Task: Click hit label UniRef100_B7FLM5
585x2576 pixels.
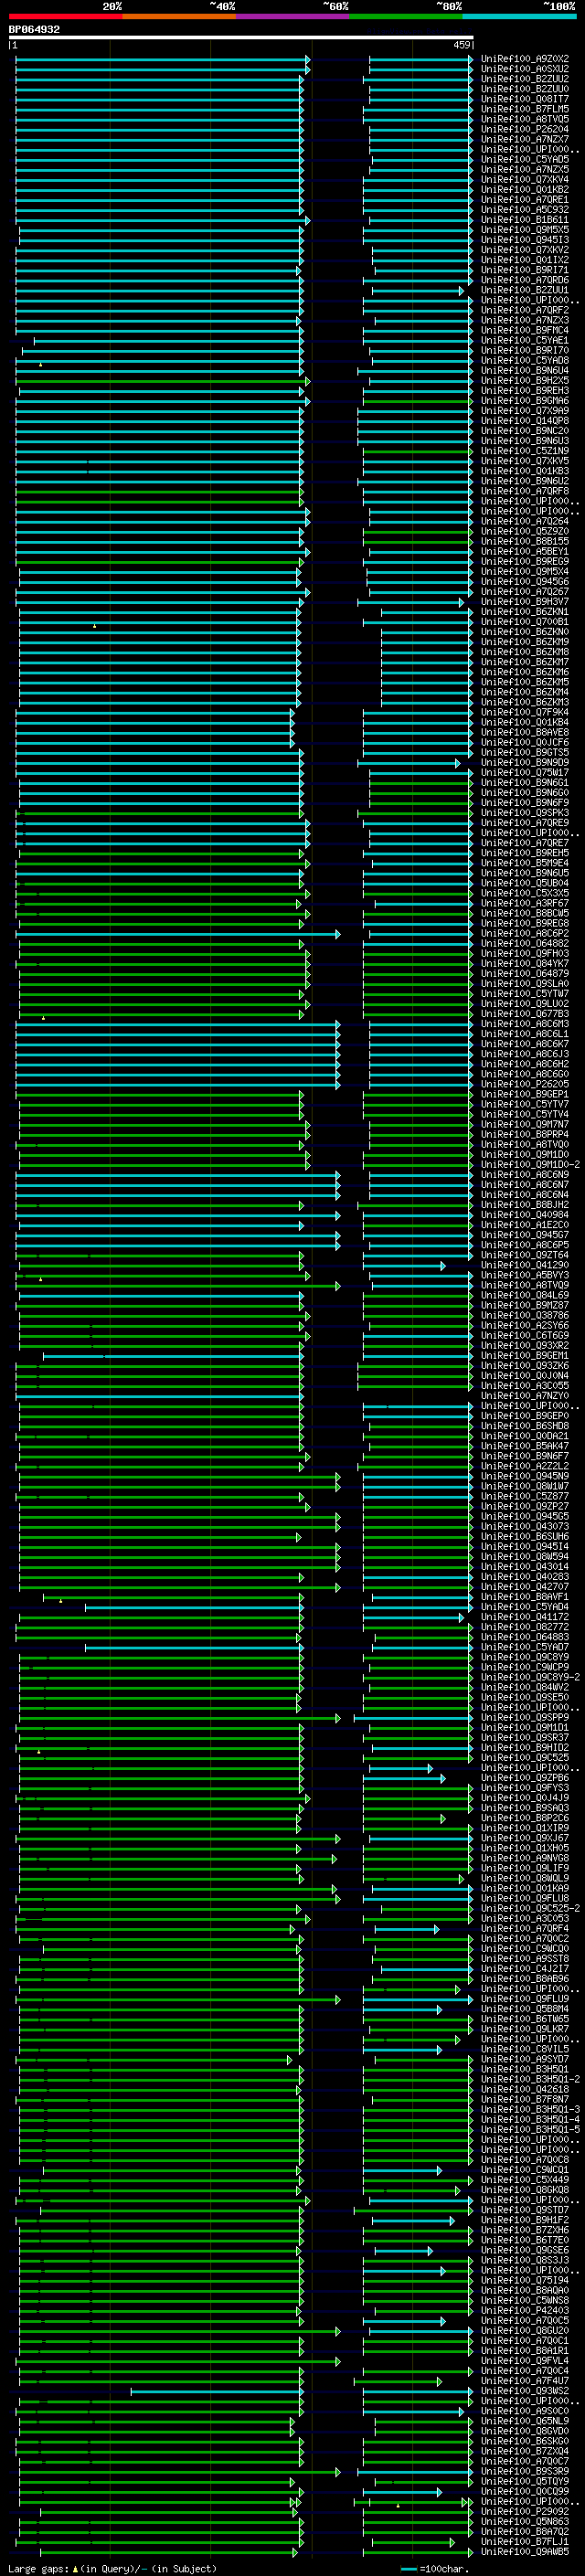Action: pyautogui.click(x=525, y=109)
